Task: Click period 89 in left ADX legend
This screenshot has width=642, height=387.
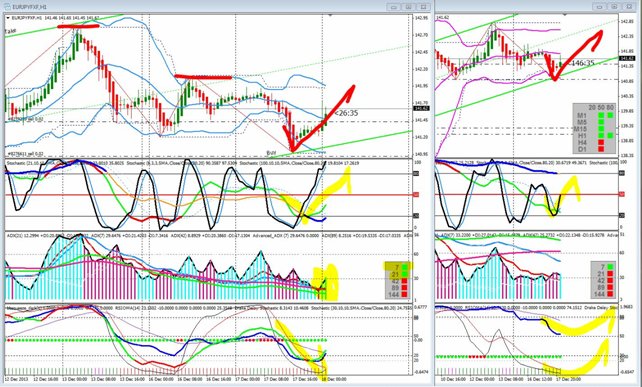Action: [396, 287]
